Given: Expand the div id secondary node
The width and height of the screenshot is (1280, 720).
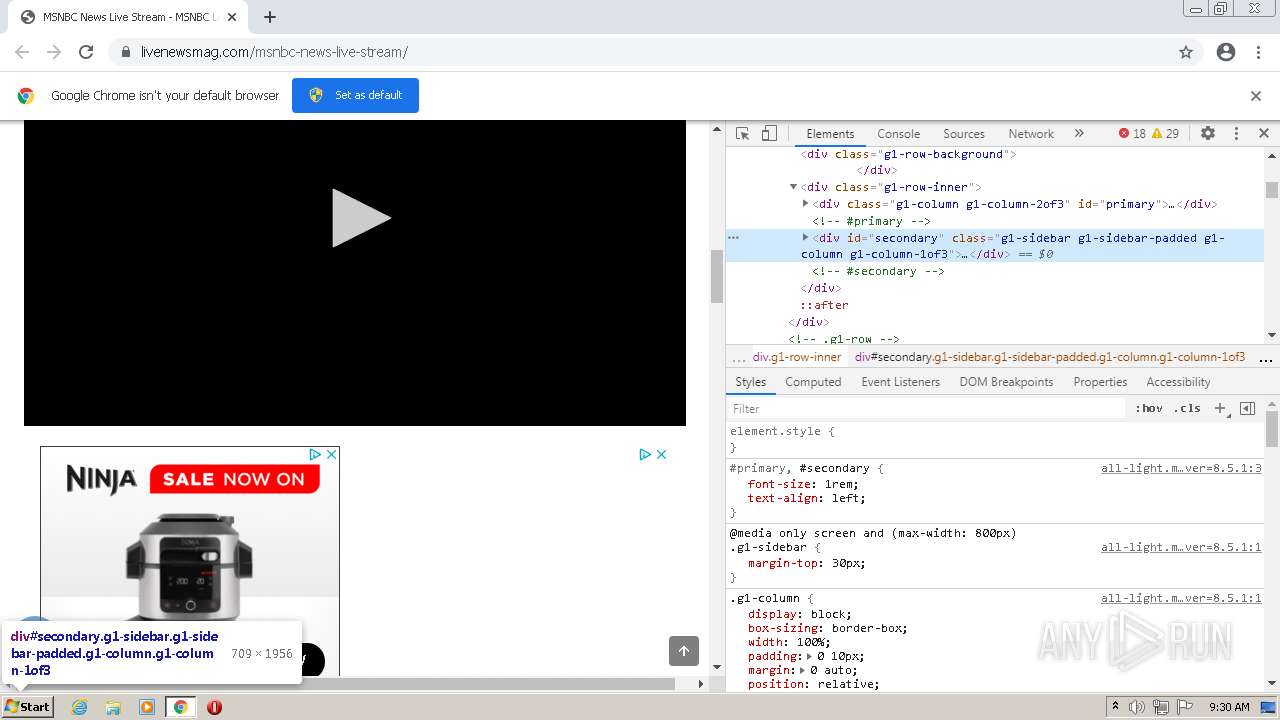Looking at the screenshot, I should tap(805, 238).
